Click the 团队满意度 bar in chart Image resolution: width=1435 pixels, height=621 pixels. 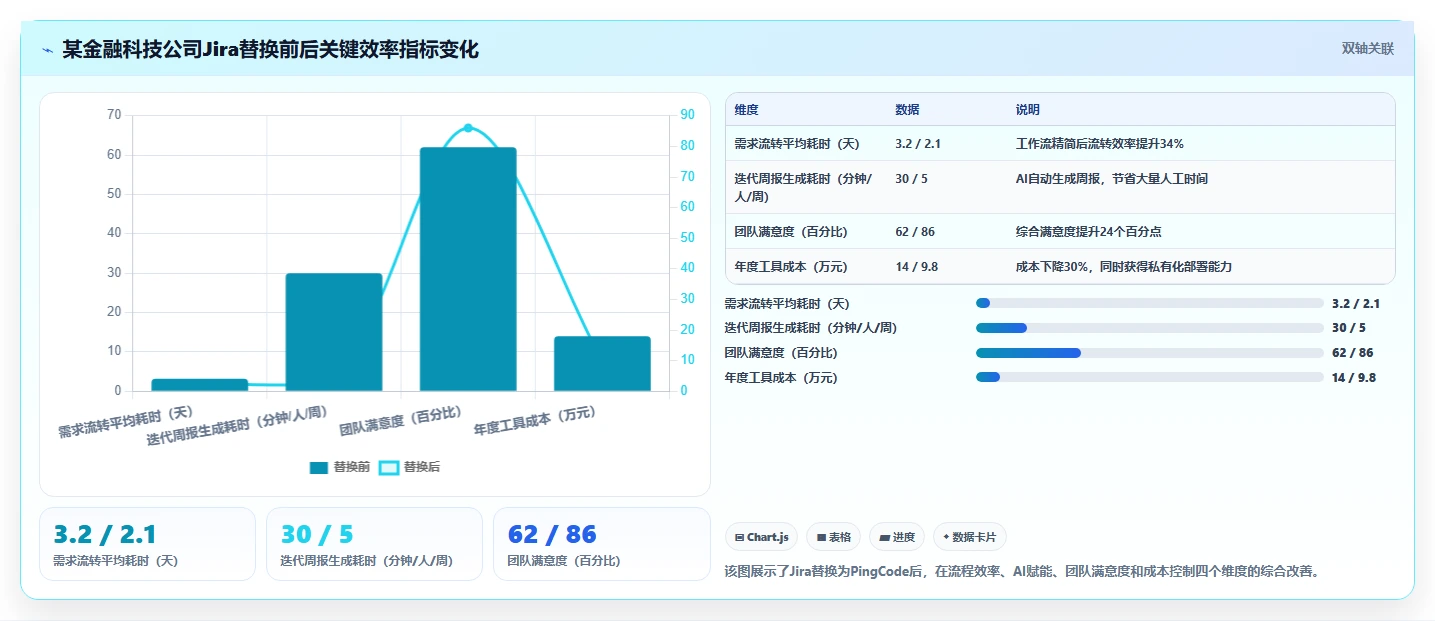[468, 269]
